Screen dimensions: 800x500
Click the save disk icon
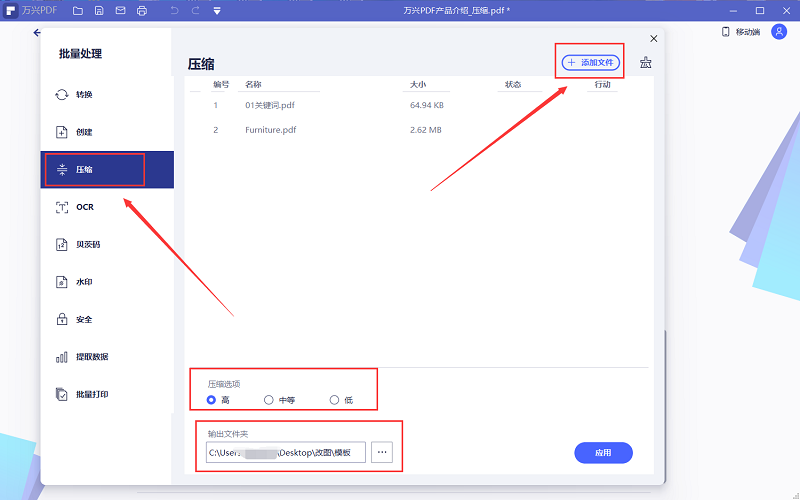[x=99, y=10]
